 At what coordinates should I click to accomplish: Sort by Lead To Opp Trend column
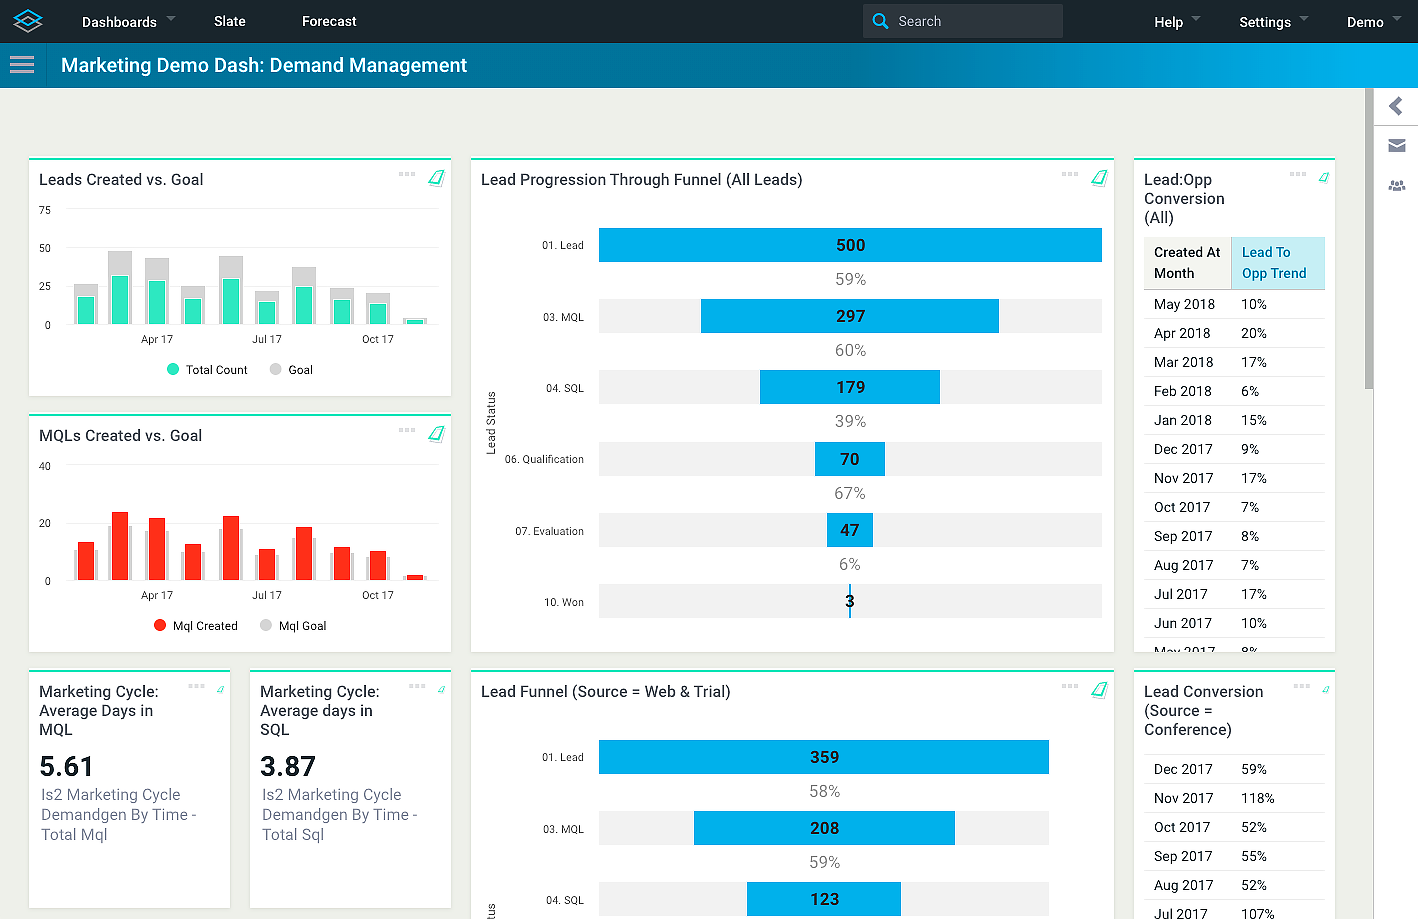click(x=1274, y=263)
